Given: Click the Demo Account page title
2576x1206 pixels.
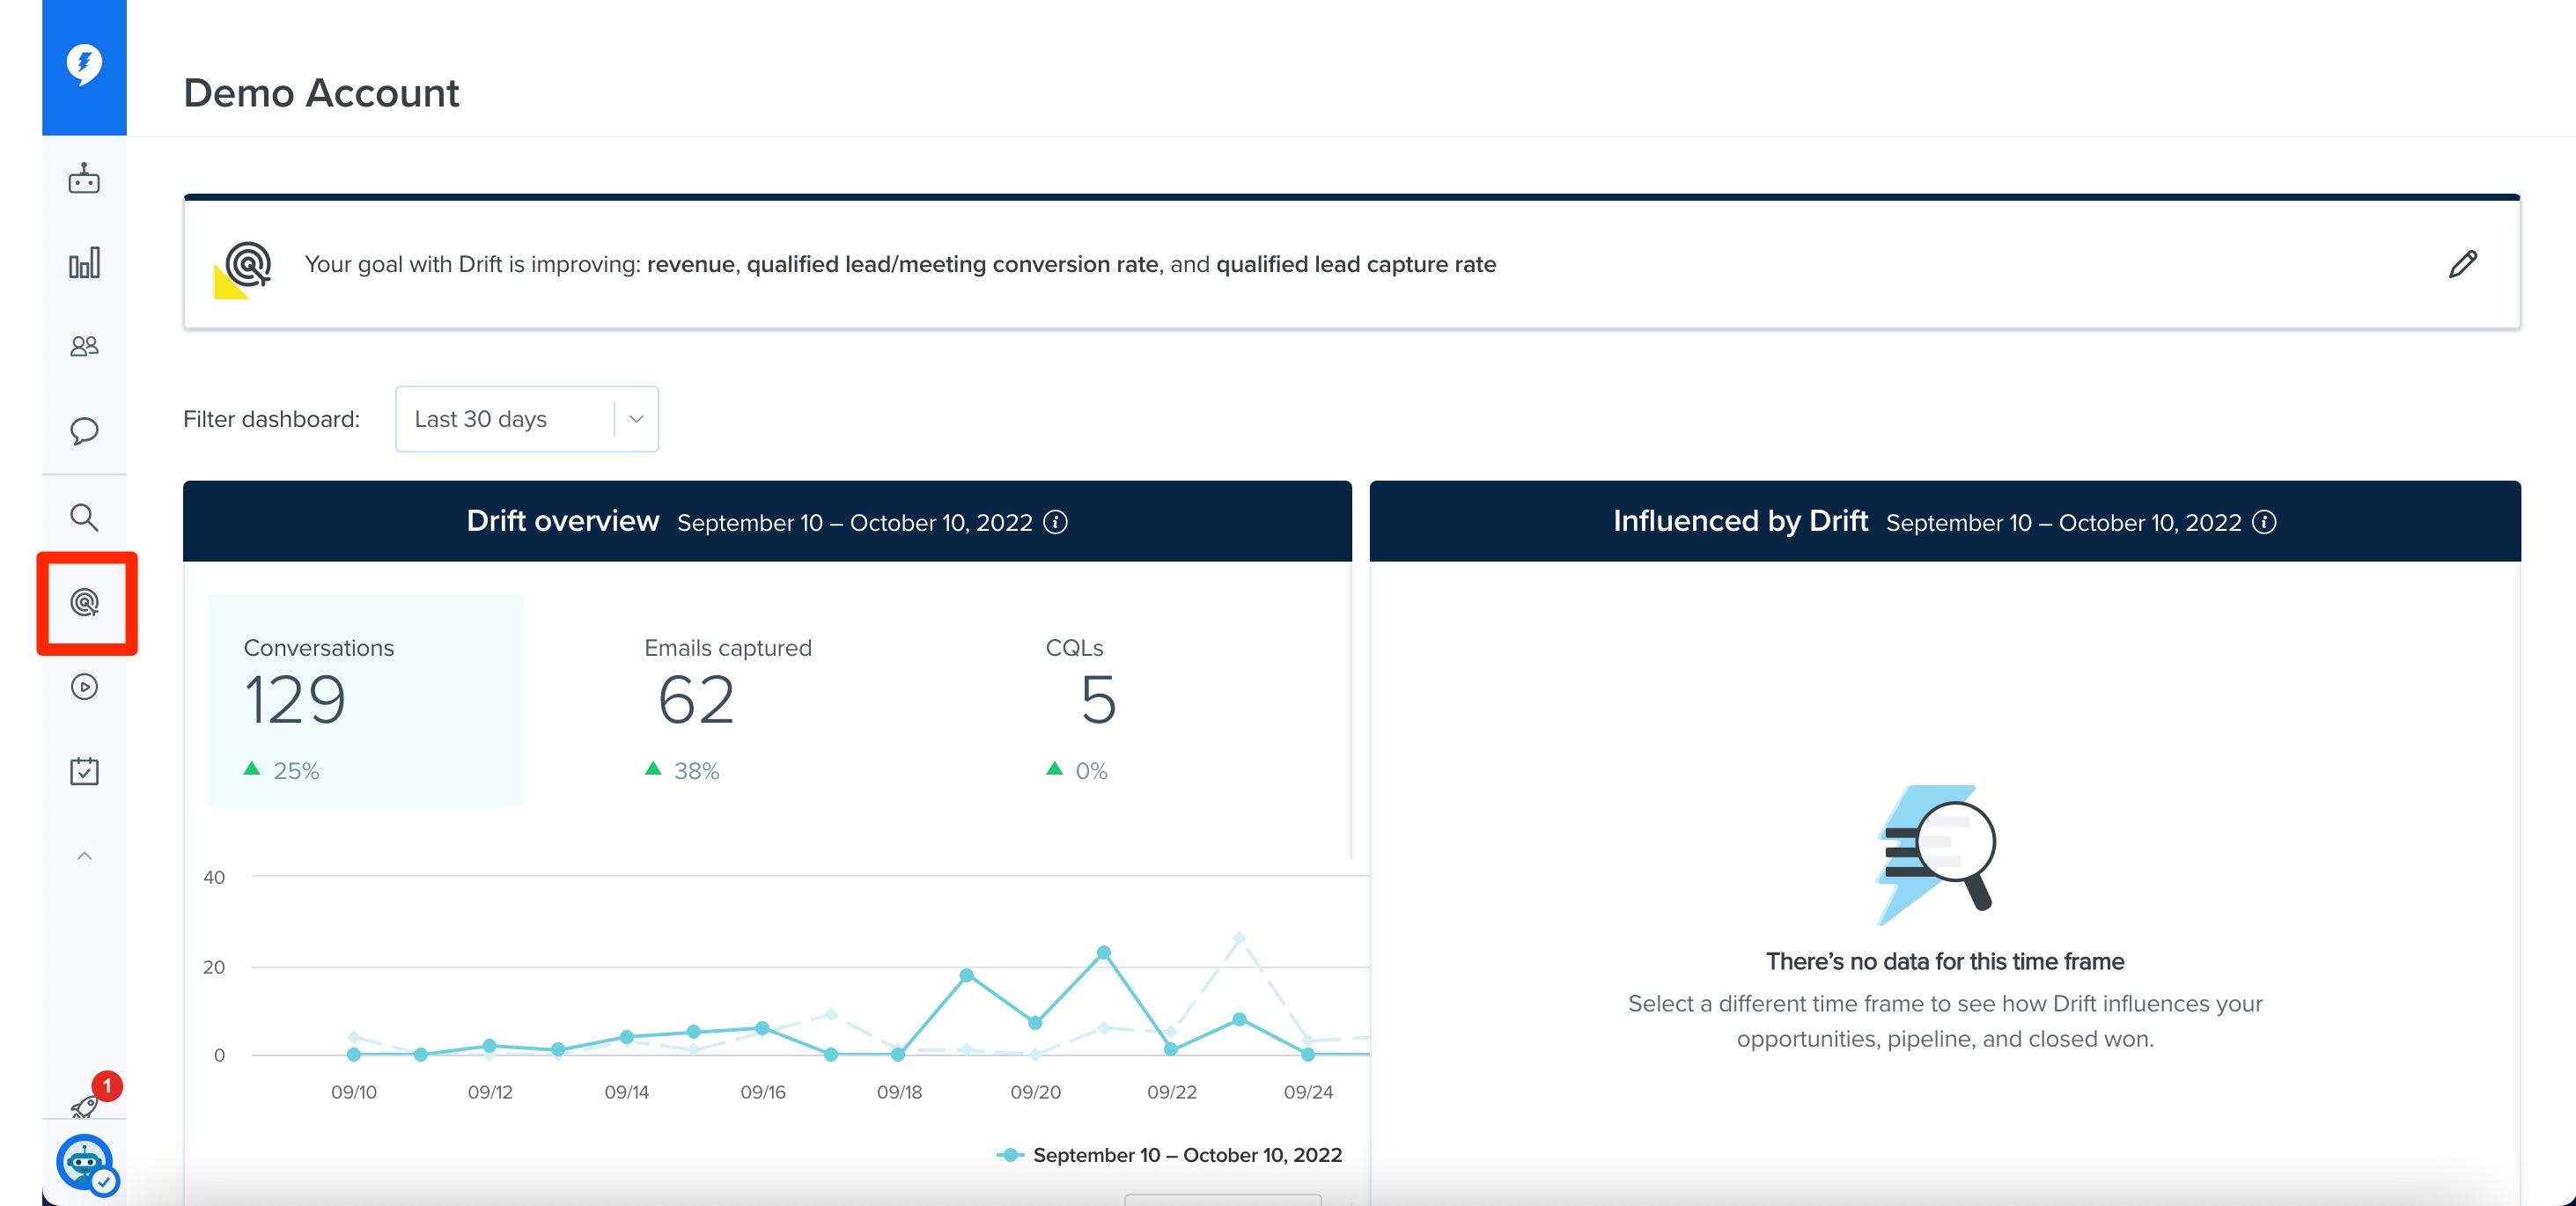Looking at the screenshot, I should point(321,93).
